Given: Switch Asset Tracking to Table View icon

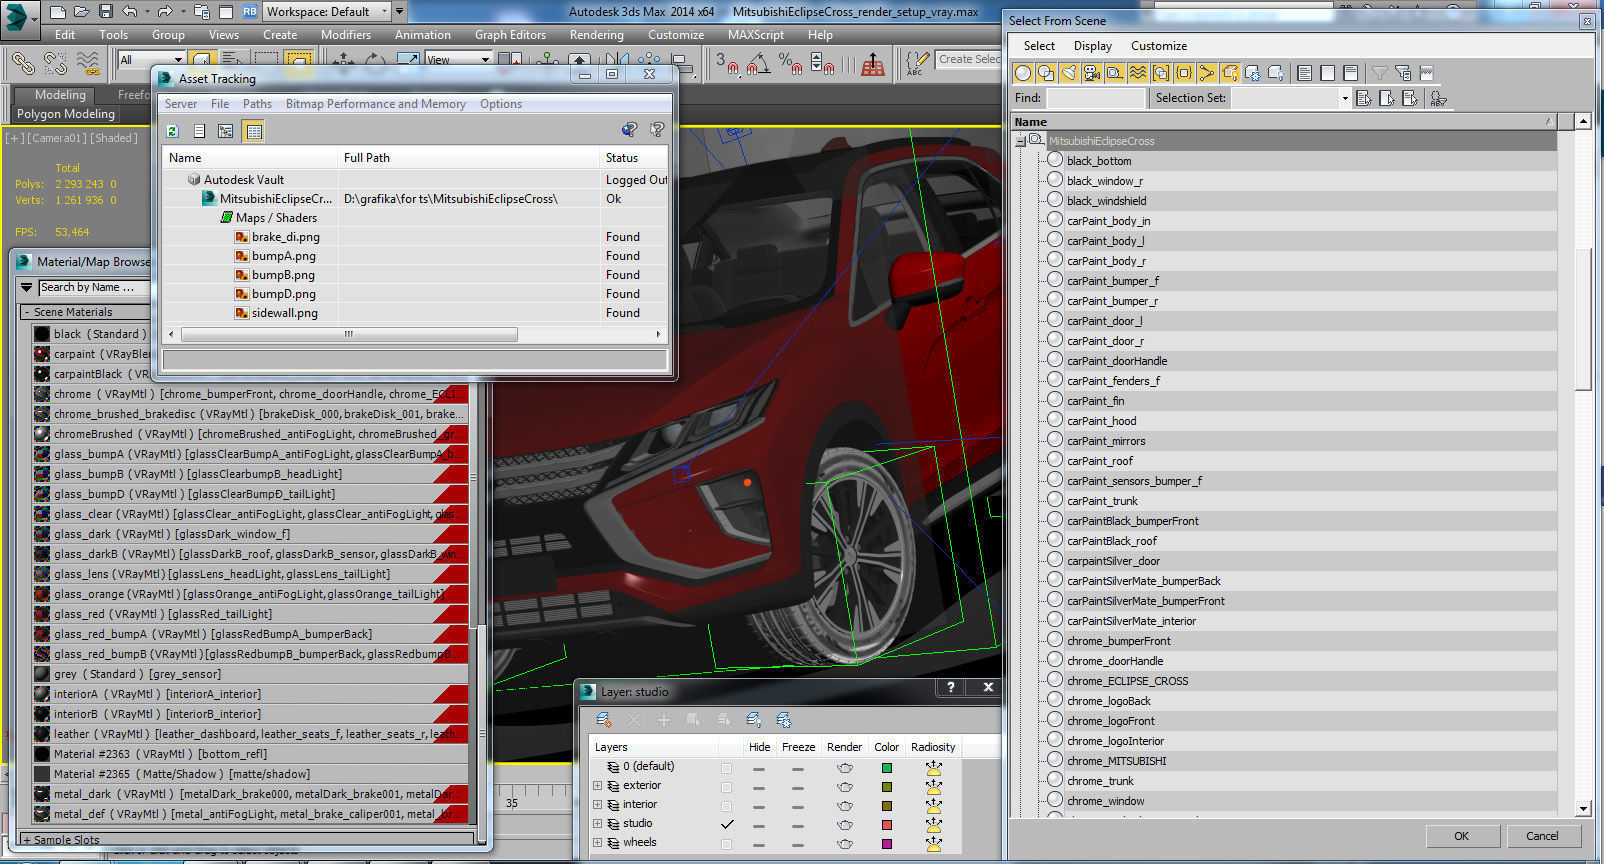Looking at the screenshot, I should pos(254,131).
